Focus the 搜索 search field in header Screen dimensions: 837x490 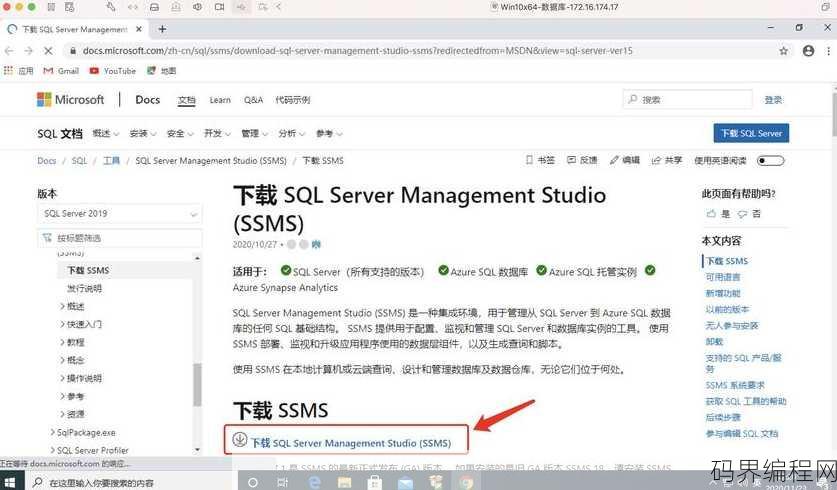(x=688, y=99)
